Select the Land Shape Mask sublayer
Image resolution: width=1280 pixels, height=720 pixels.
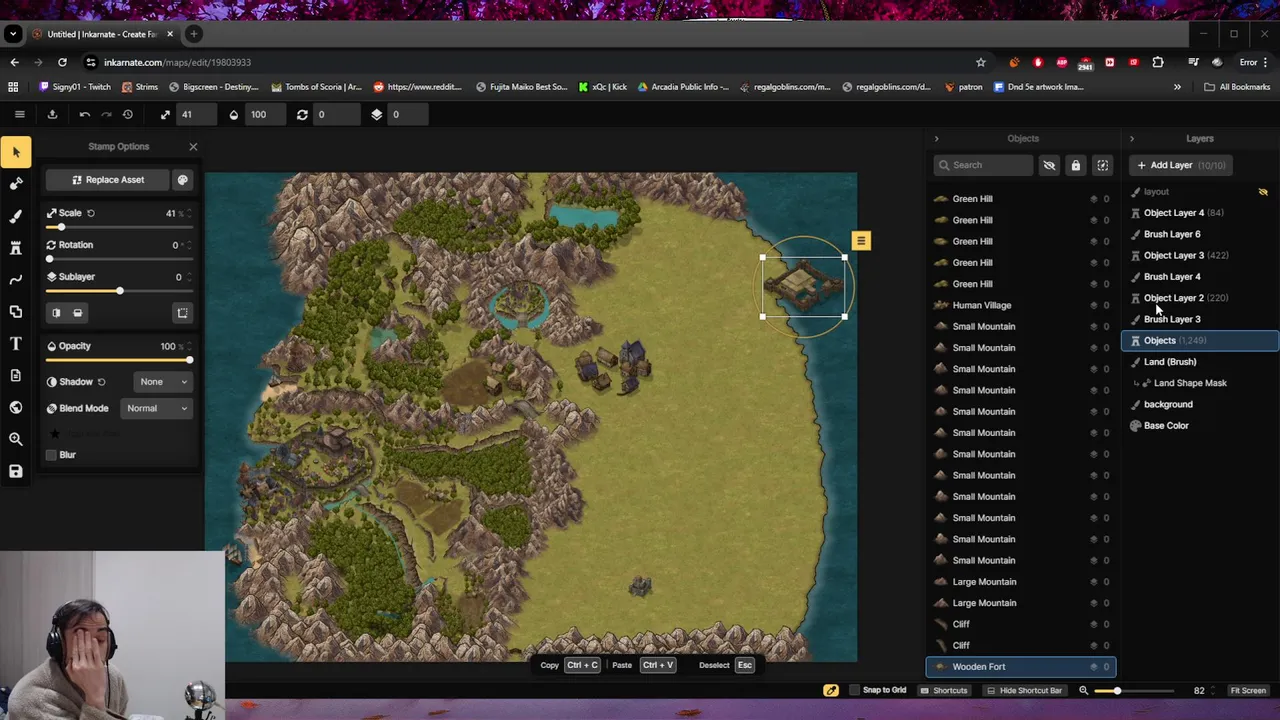click(x=1200, y=383)
